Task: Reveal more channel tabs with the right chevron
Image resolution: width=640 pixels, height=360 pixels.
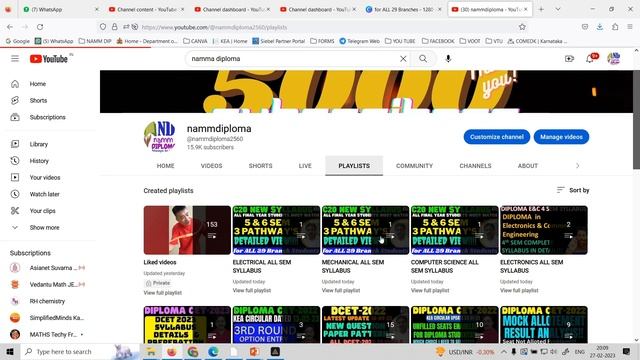Action: [x=578, y=166]
